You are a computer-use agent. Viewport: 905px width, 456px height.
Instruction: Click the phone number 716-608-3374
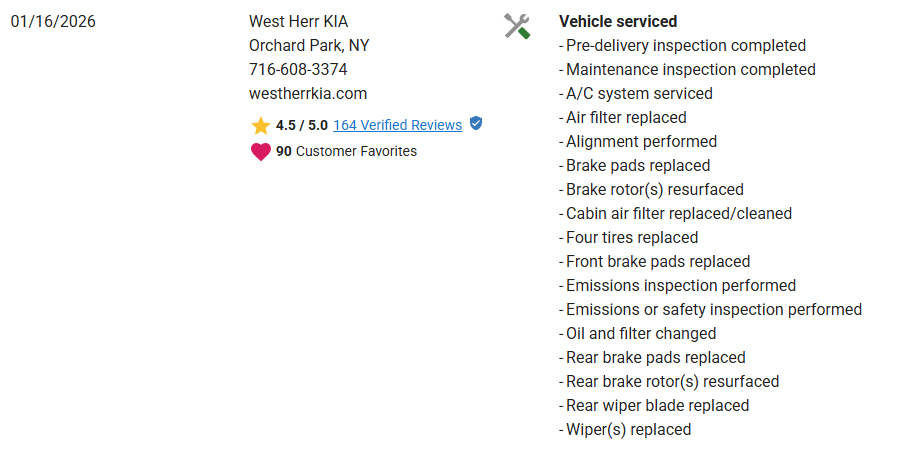[x=298, y=69]
